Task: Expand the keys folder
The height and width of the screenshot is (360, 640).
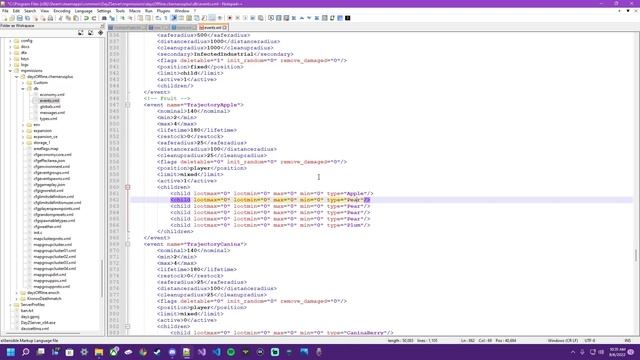Action: (10, 59)
